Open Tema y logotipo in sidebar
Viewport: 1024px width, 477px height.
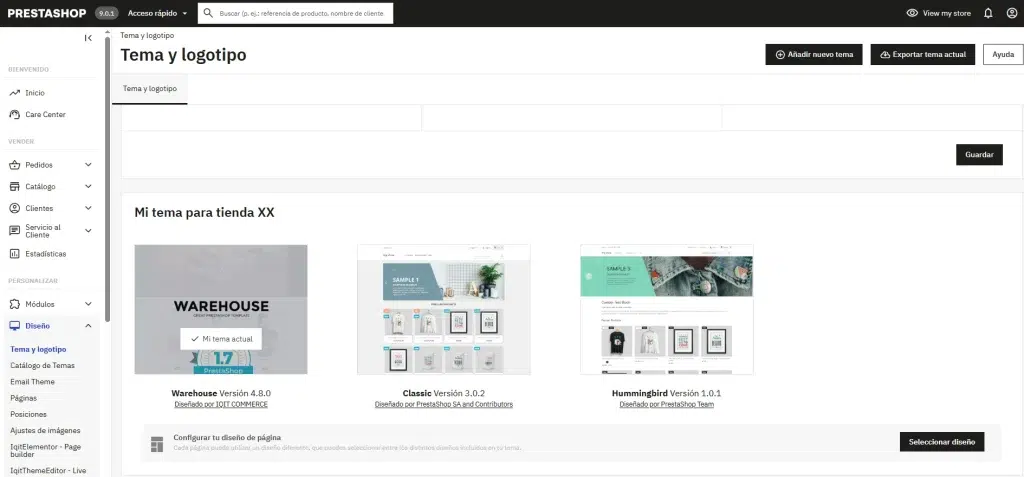tap(38, 349)
